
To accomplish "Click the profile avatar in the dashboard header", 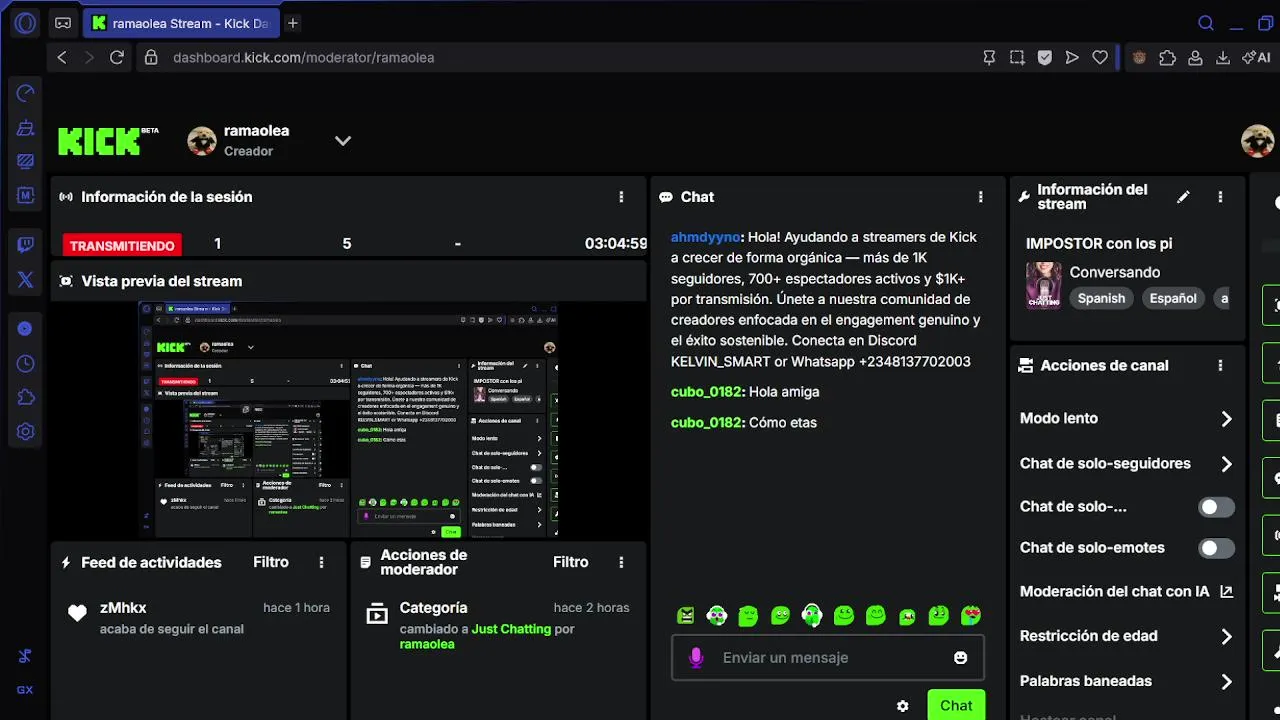I will (x=1257, y=141).
